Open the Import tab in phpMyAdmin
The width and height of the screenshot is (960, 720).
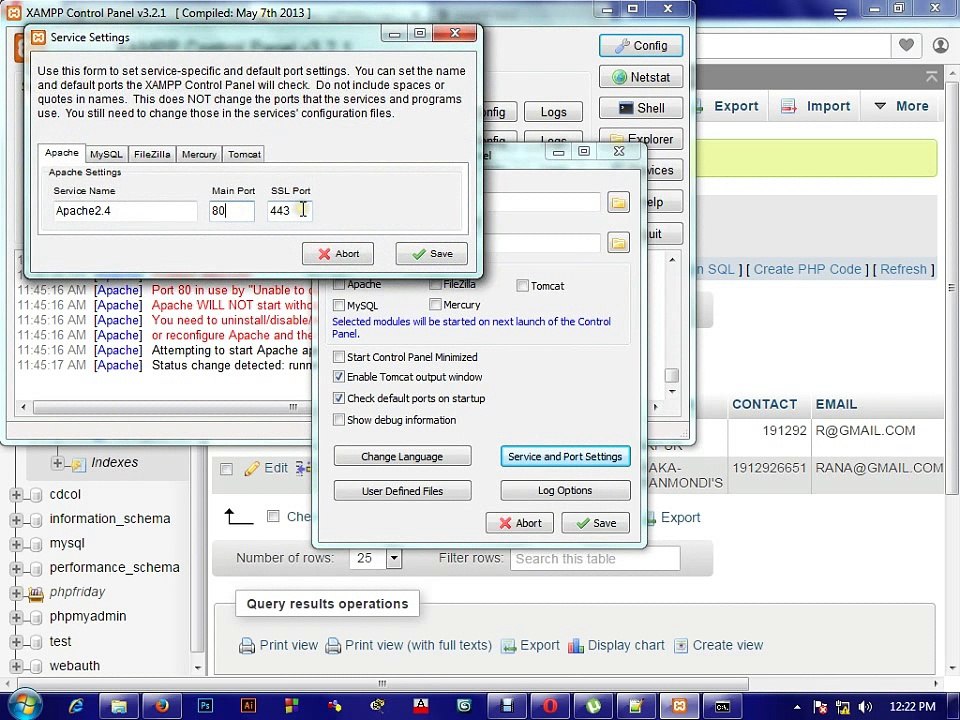[815, 106]
